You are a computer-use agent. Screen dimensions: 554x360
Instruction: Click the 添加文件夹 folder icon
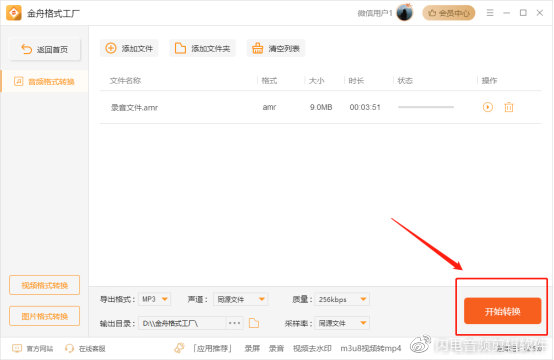pyautogui.click(x=180, y=48)
